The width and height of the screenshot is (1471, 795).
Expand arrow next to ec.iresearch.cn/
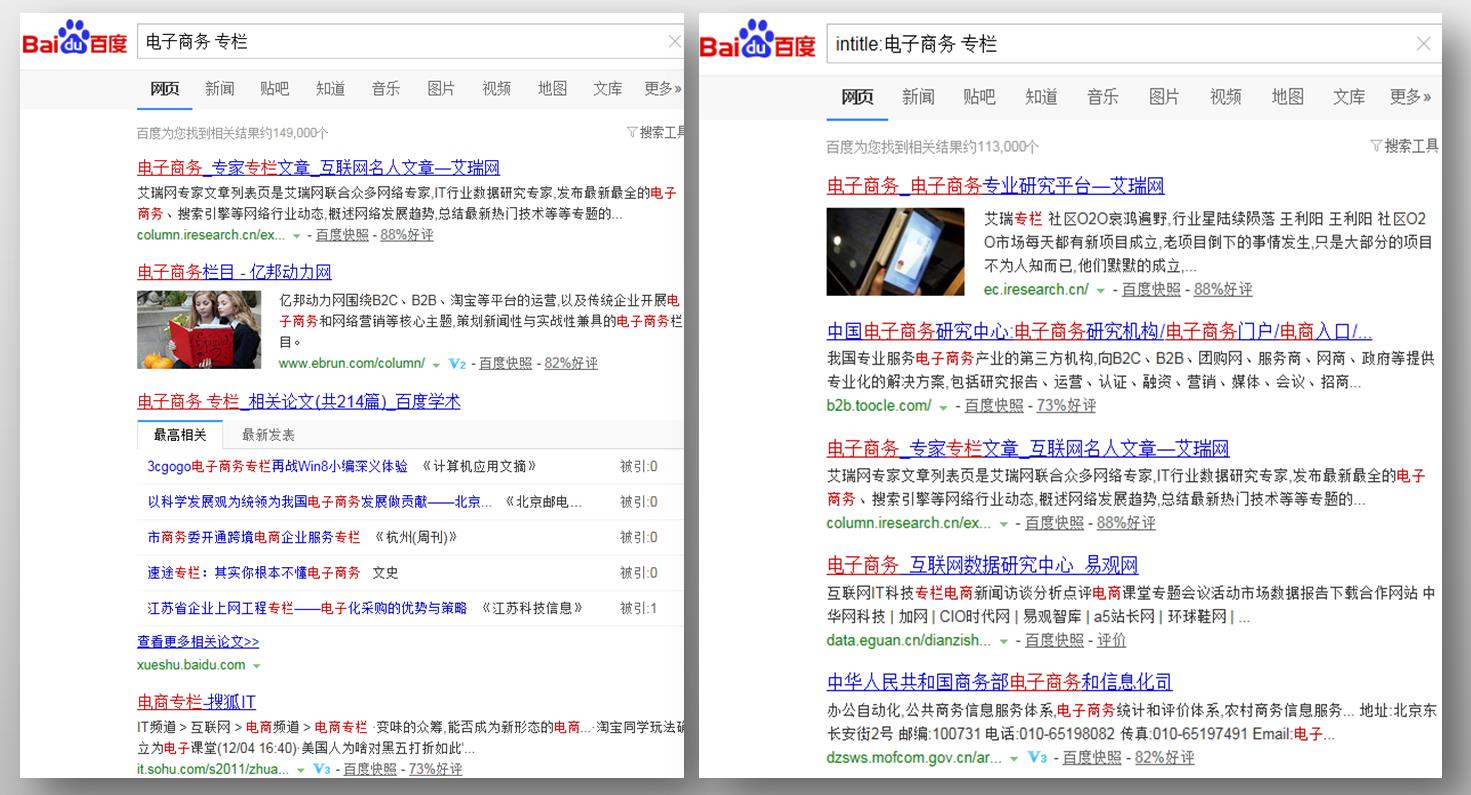click(1101, 290)
